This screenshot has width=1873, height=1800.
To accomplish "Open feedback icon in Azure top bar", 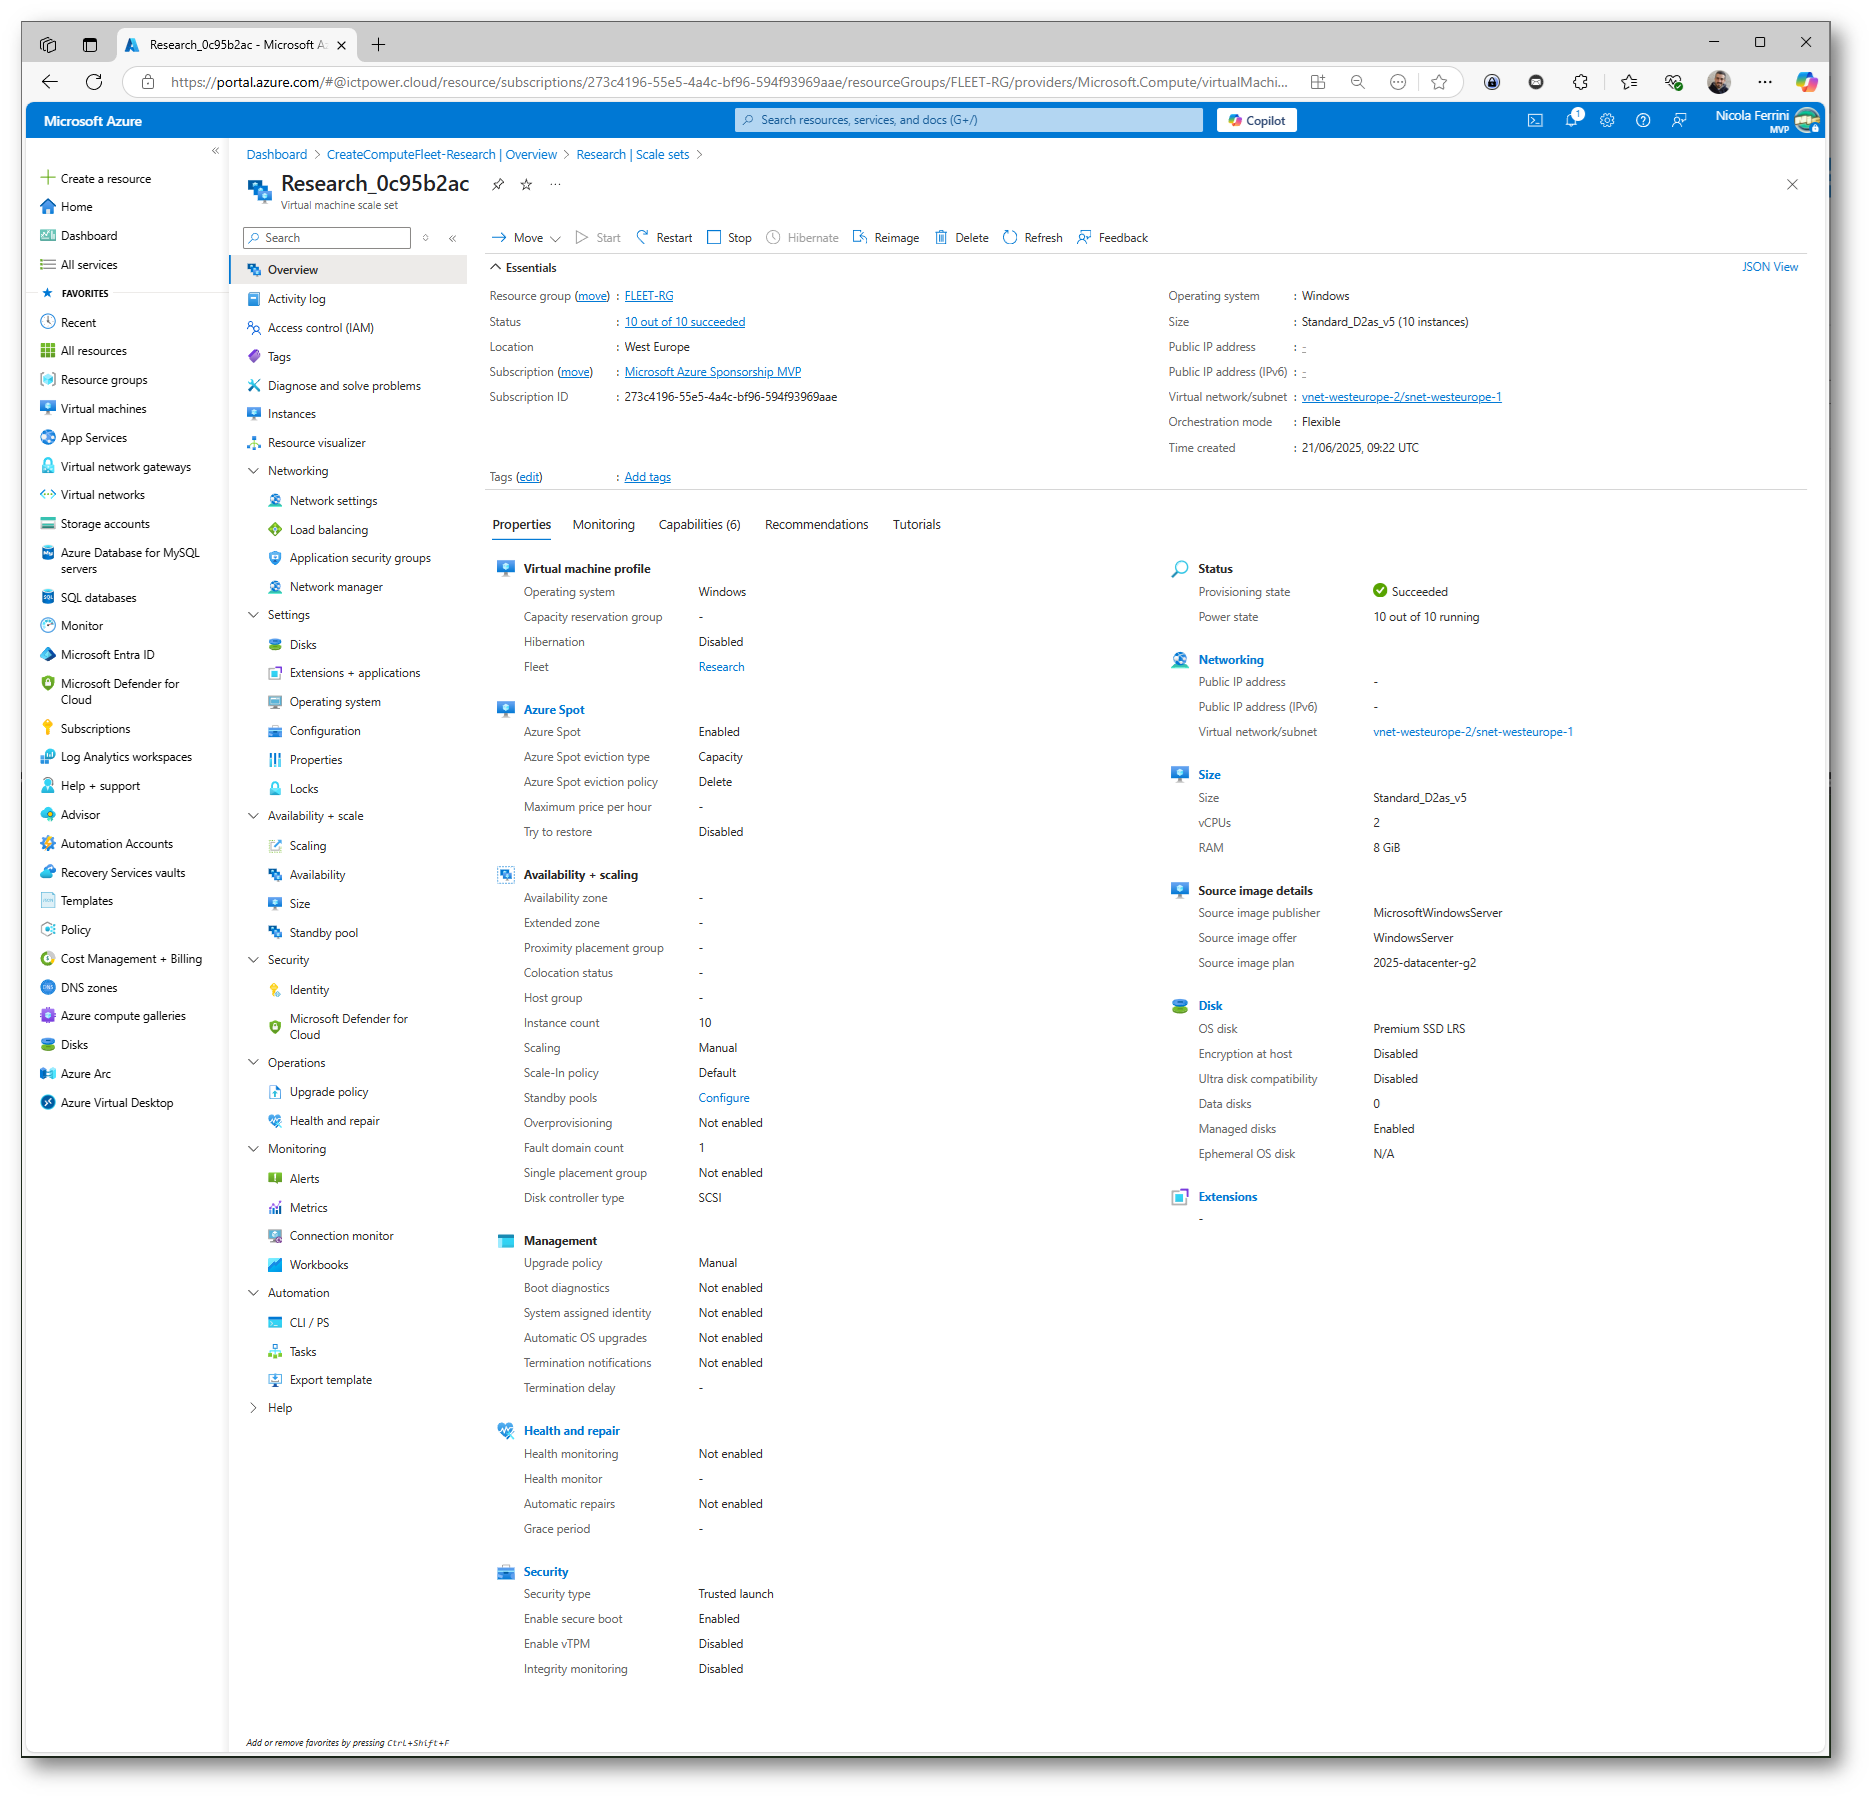I will [x=1679, y=121].
